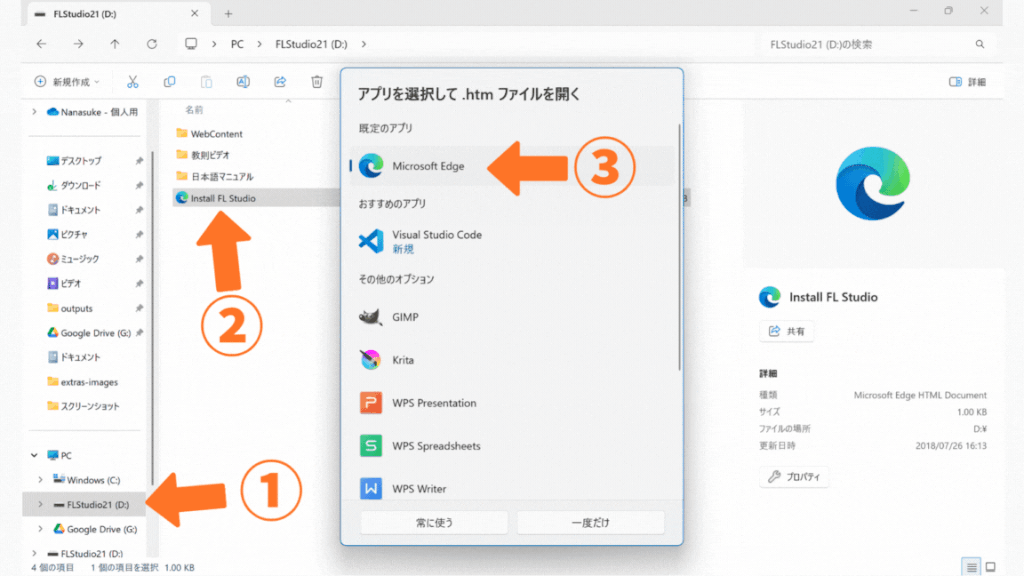This screenshot has width=1024, height=576.
Task: Click the search box for FLStudio21 (D:)
Action: coord(877,44)
